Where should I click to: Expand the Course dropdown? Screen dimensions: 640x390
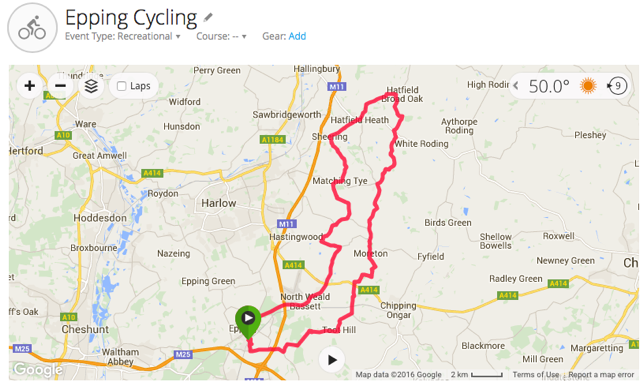[x=221, y=36]
